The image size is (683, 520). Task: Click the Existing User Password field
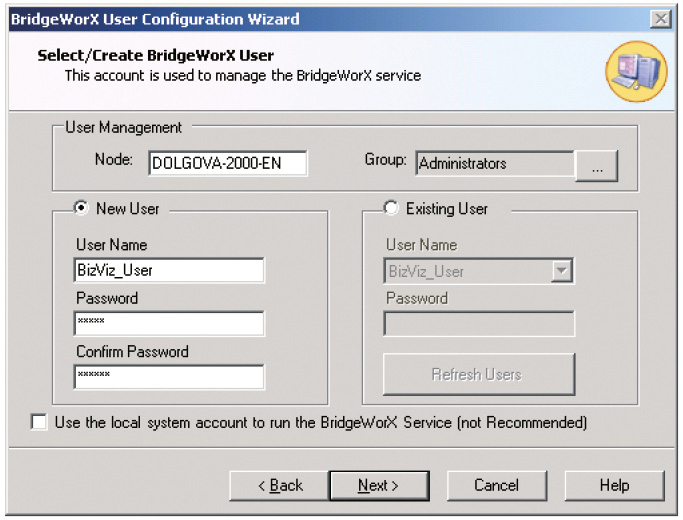point(479,324)
